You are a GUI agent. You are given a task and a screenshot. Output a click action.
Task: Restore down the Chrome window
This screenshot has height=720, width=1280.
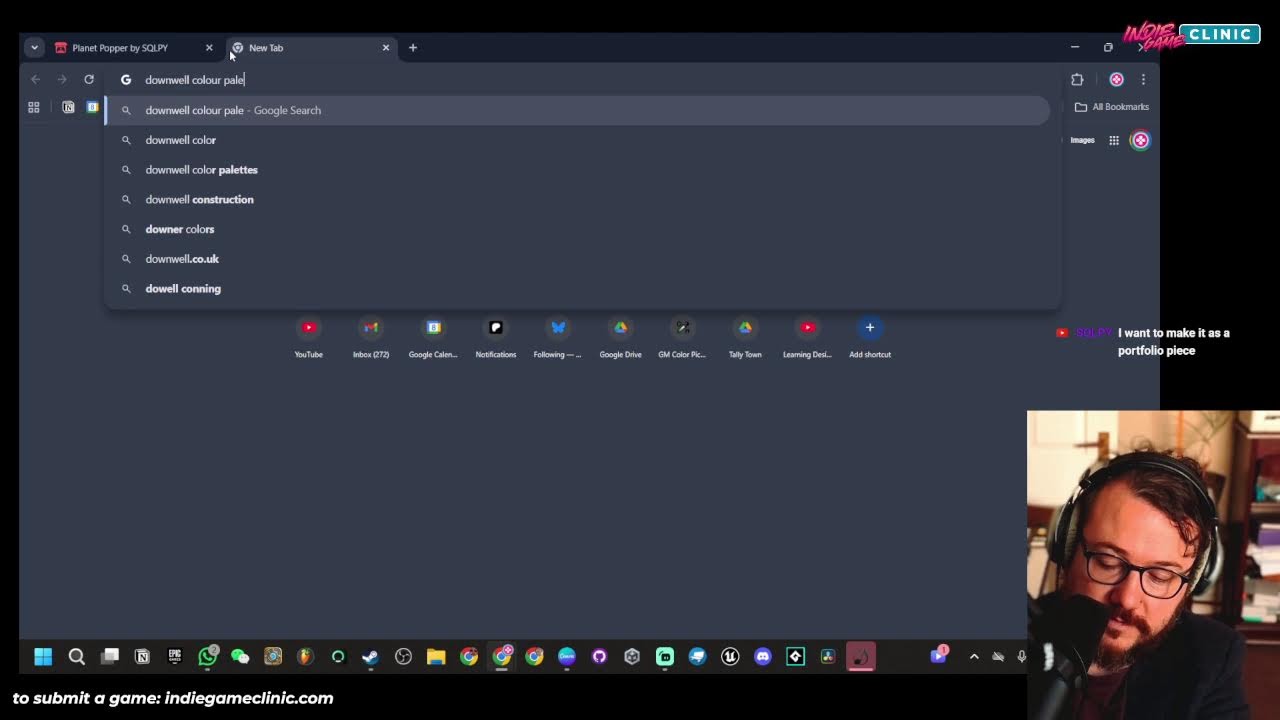click(1108, 47)
